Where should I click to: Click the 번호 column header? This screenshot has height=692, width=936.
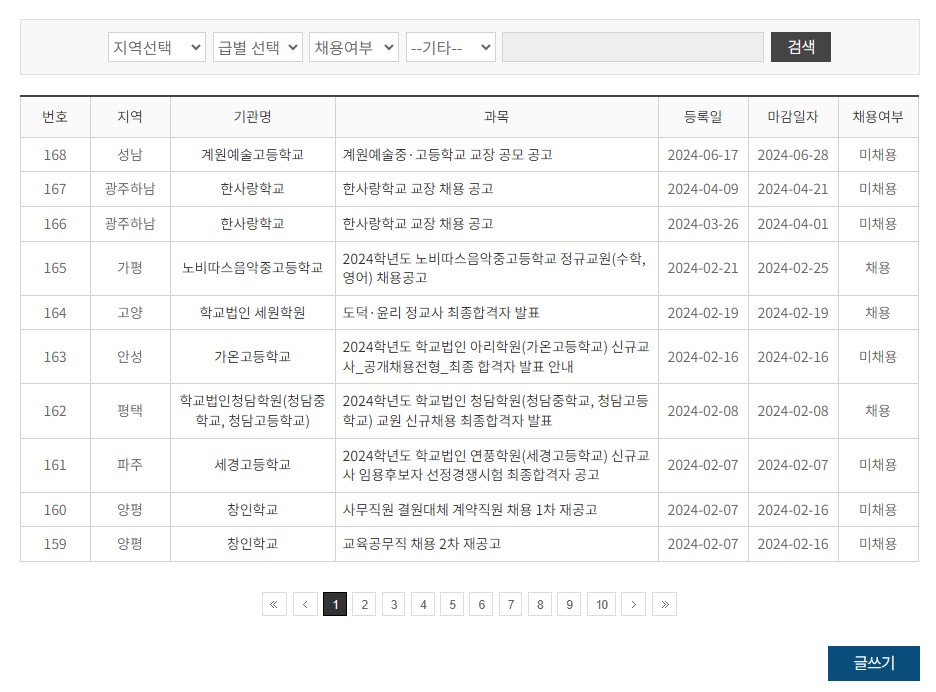point(55,116)
